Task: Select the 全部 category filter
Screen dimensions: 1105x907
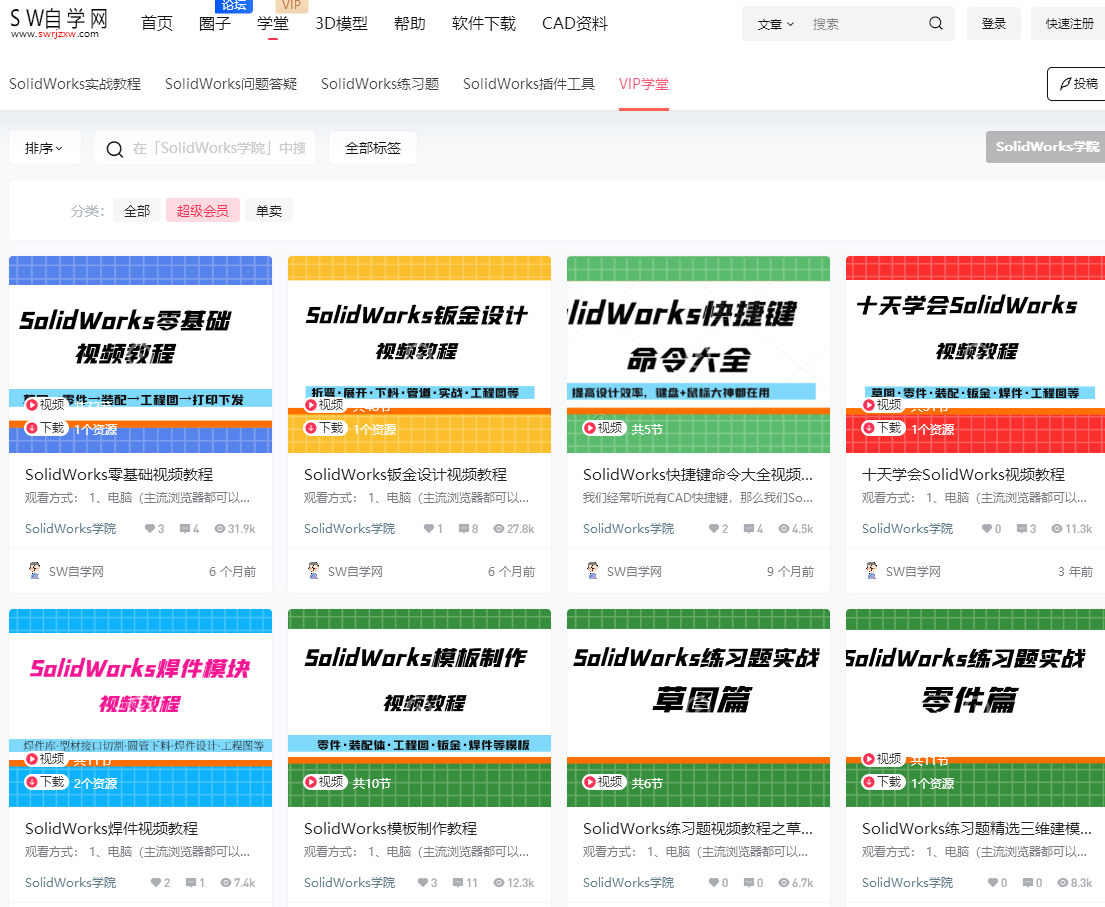Action: click(137, 211)
